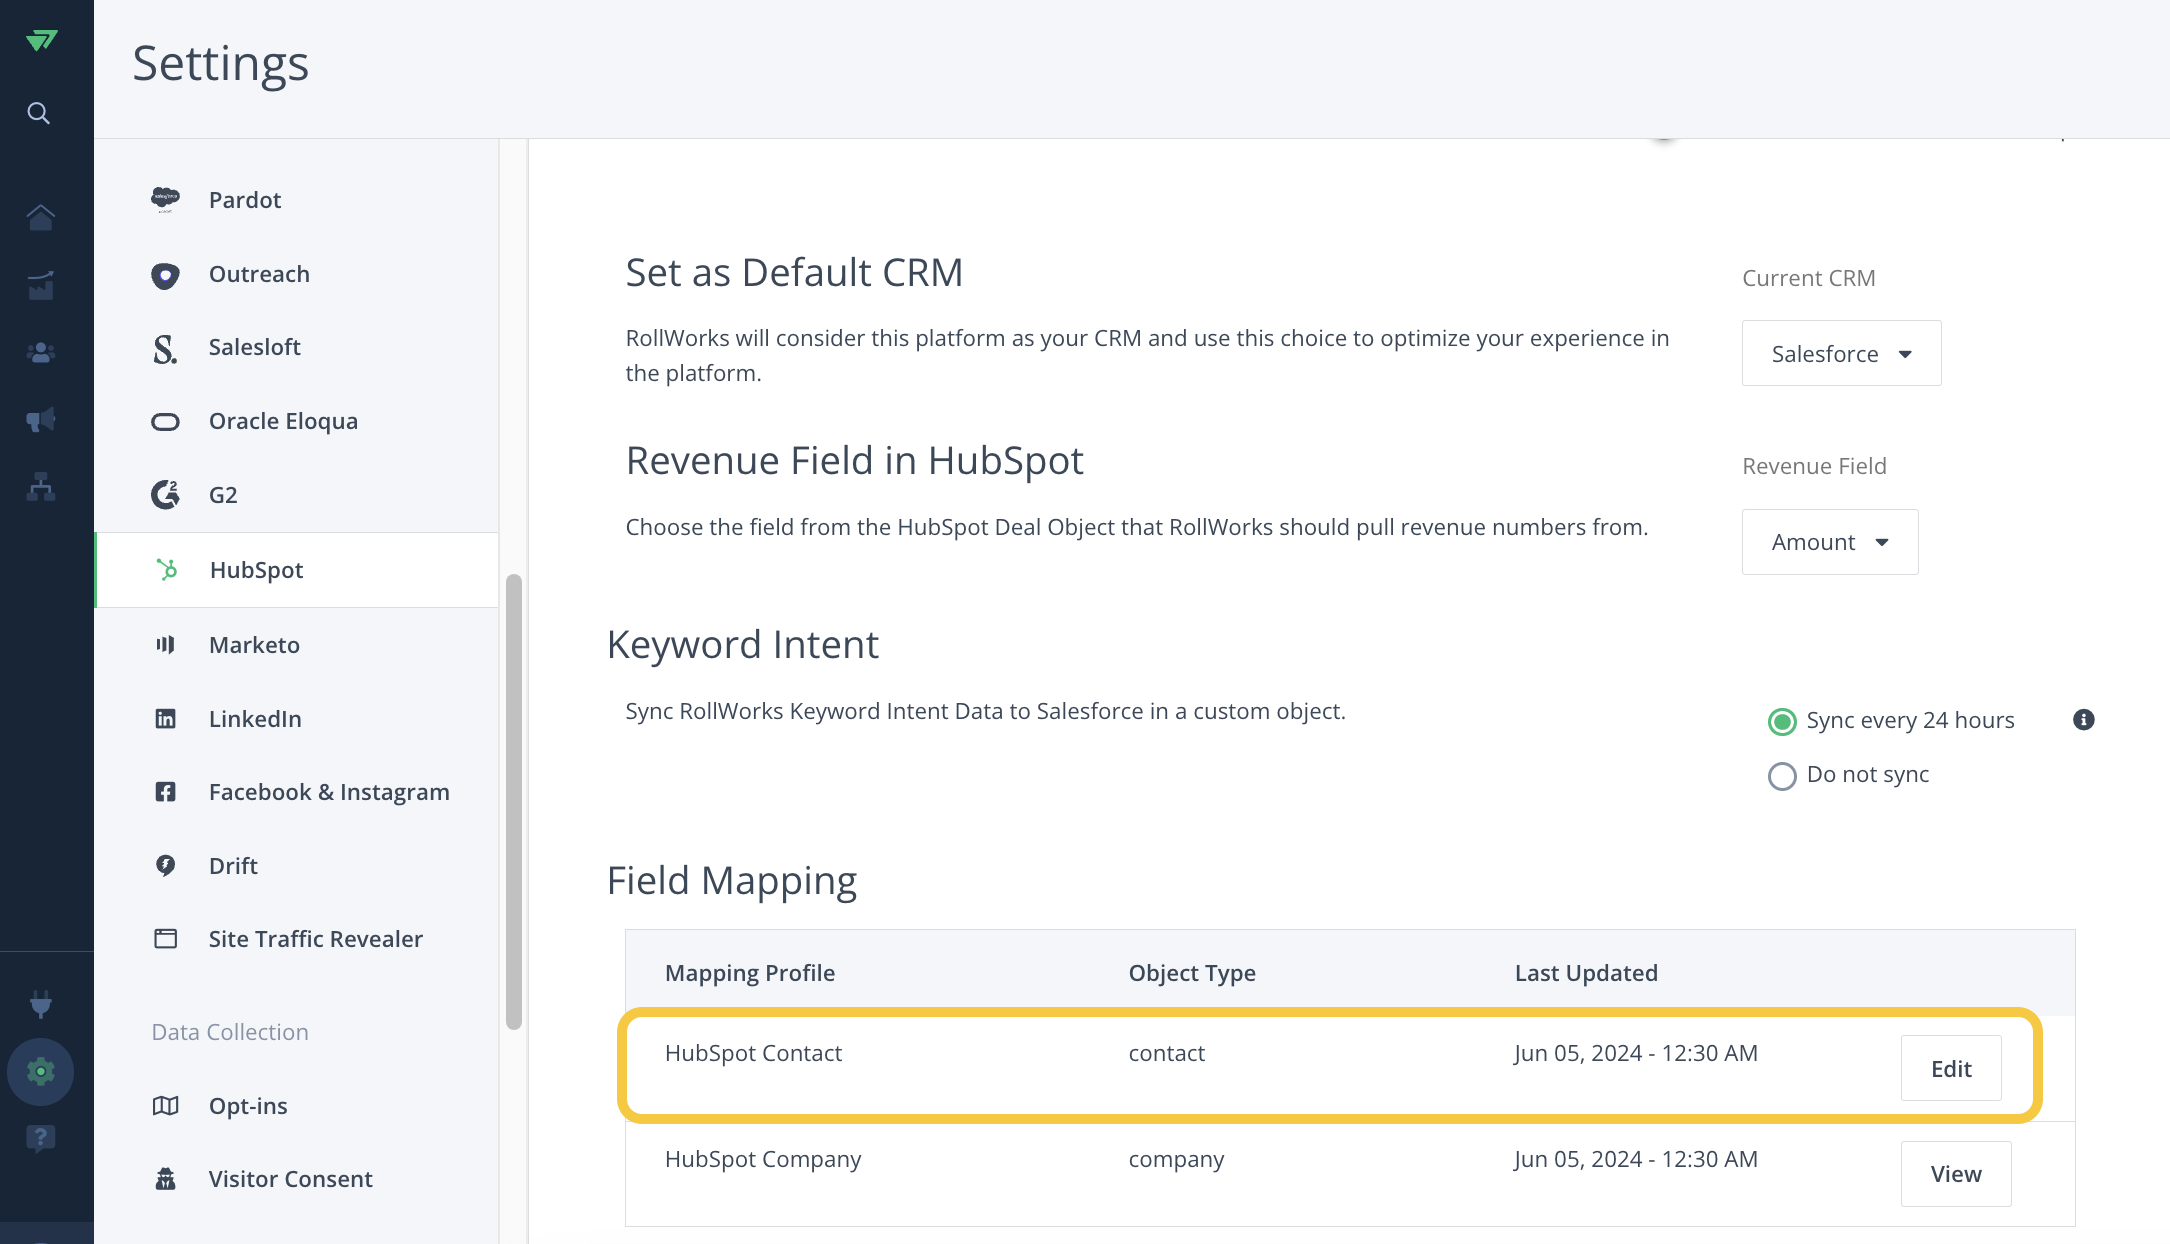Open search from the left rail

[38, 113]
